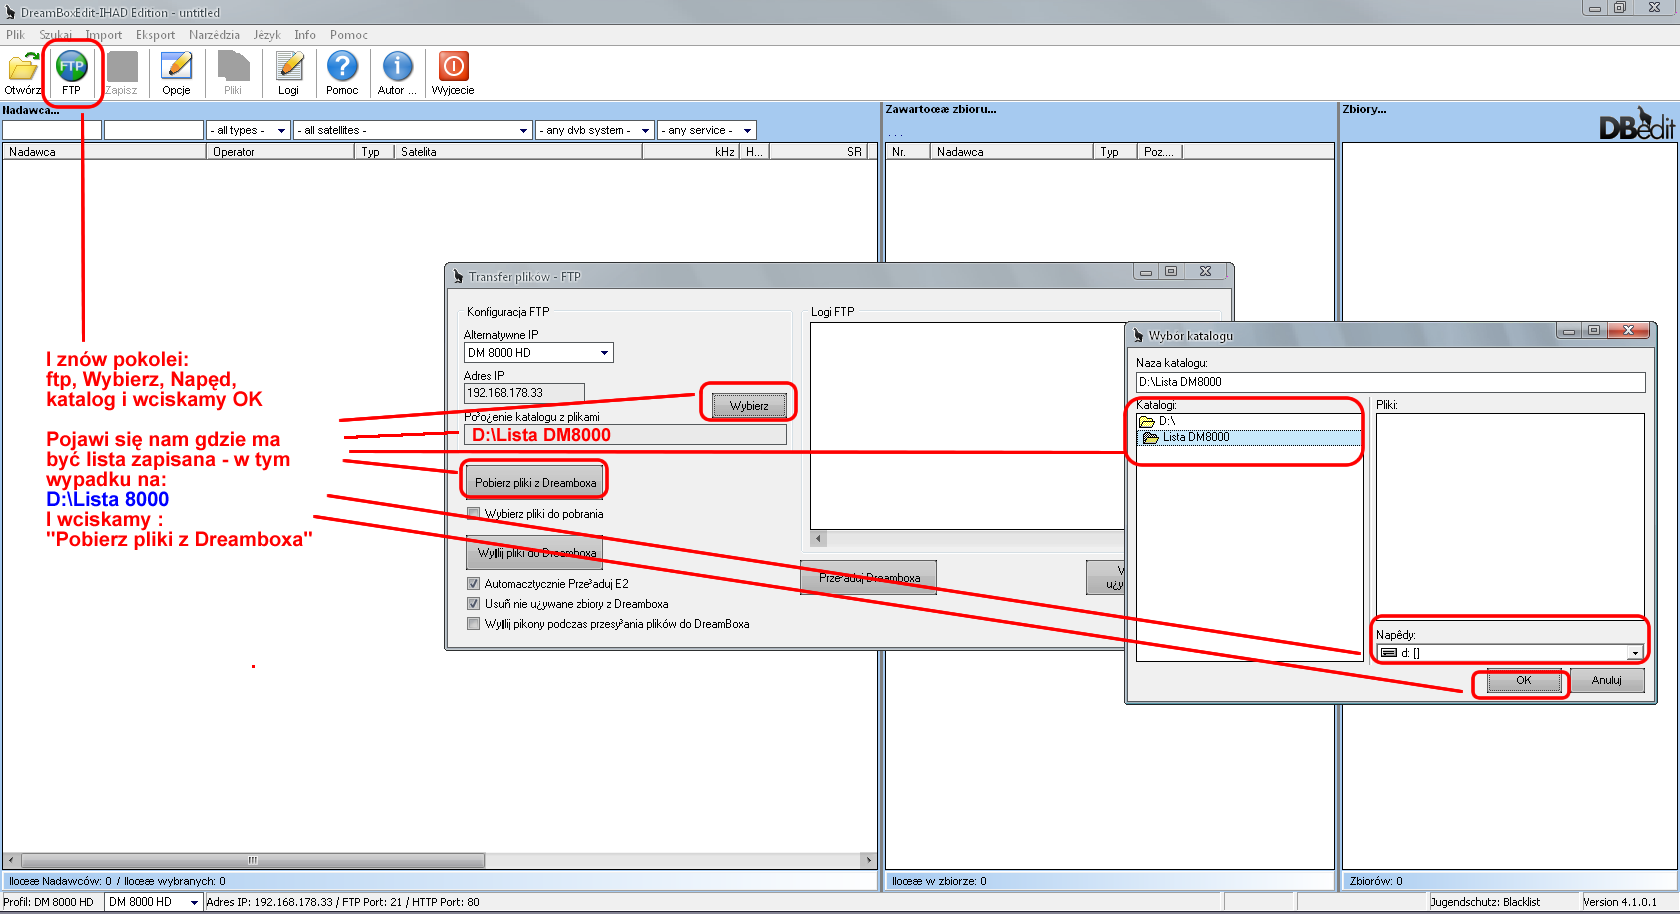
Task: Select the Lista DM8000 folder
Action: (x=1195, y=437)
